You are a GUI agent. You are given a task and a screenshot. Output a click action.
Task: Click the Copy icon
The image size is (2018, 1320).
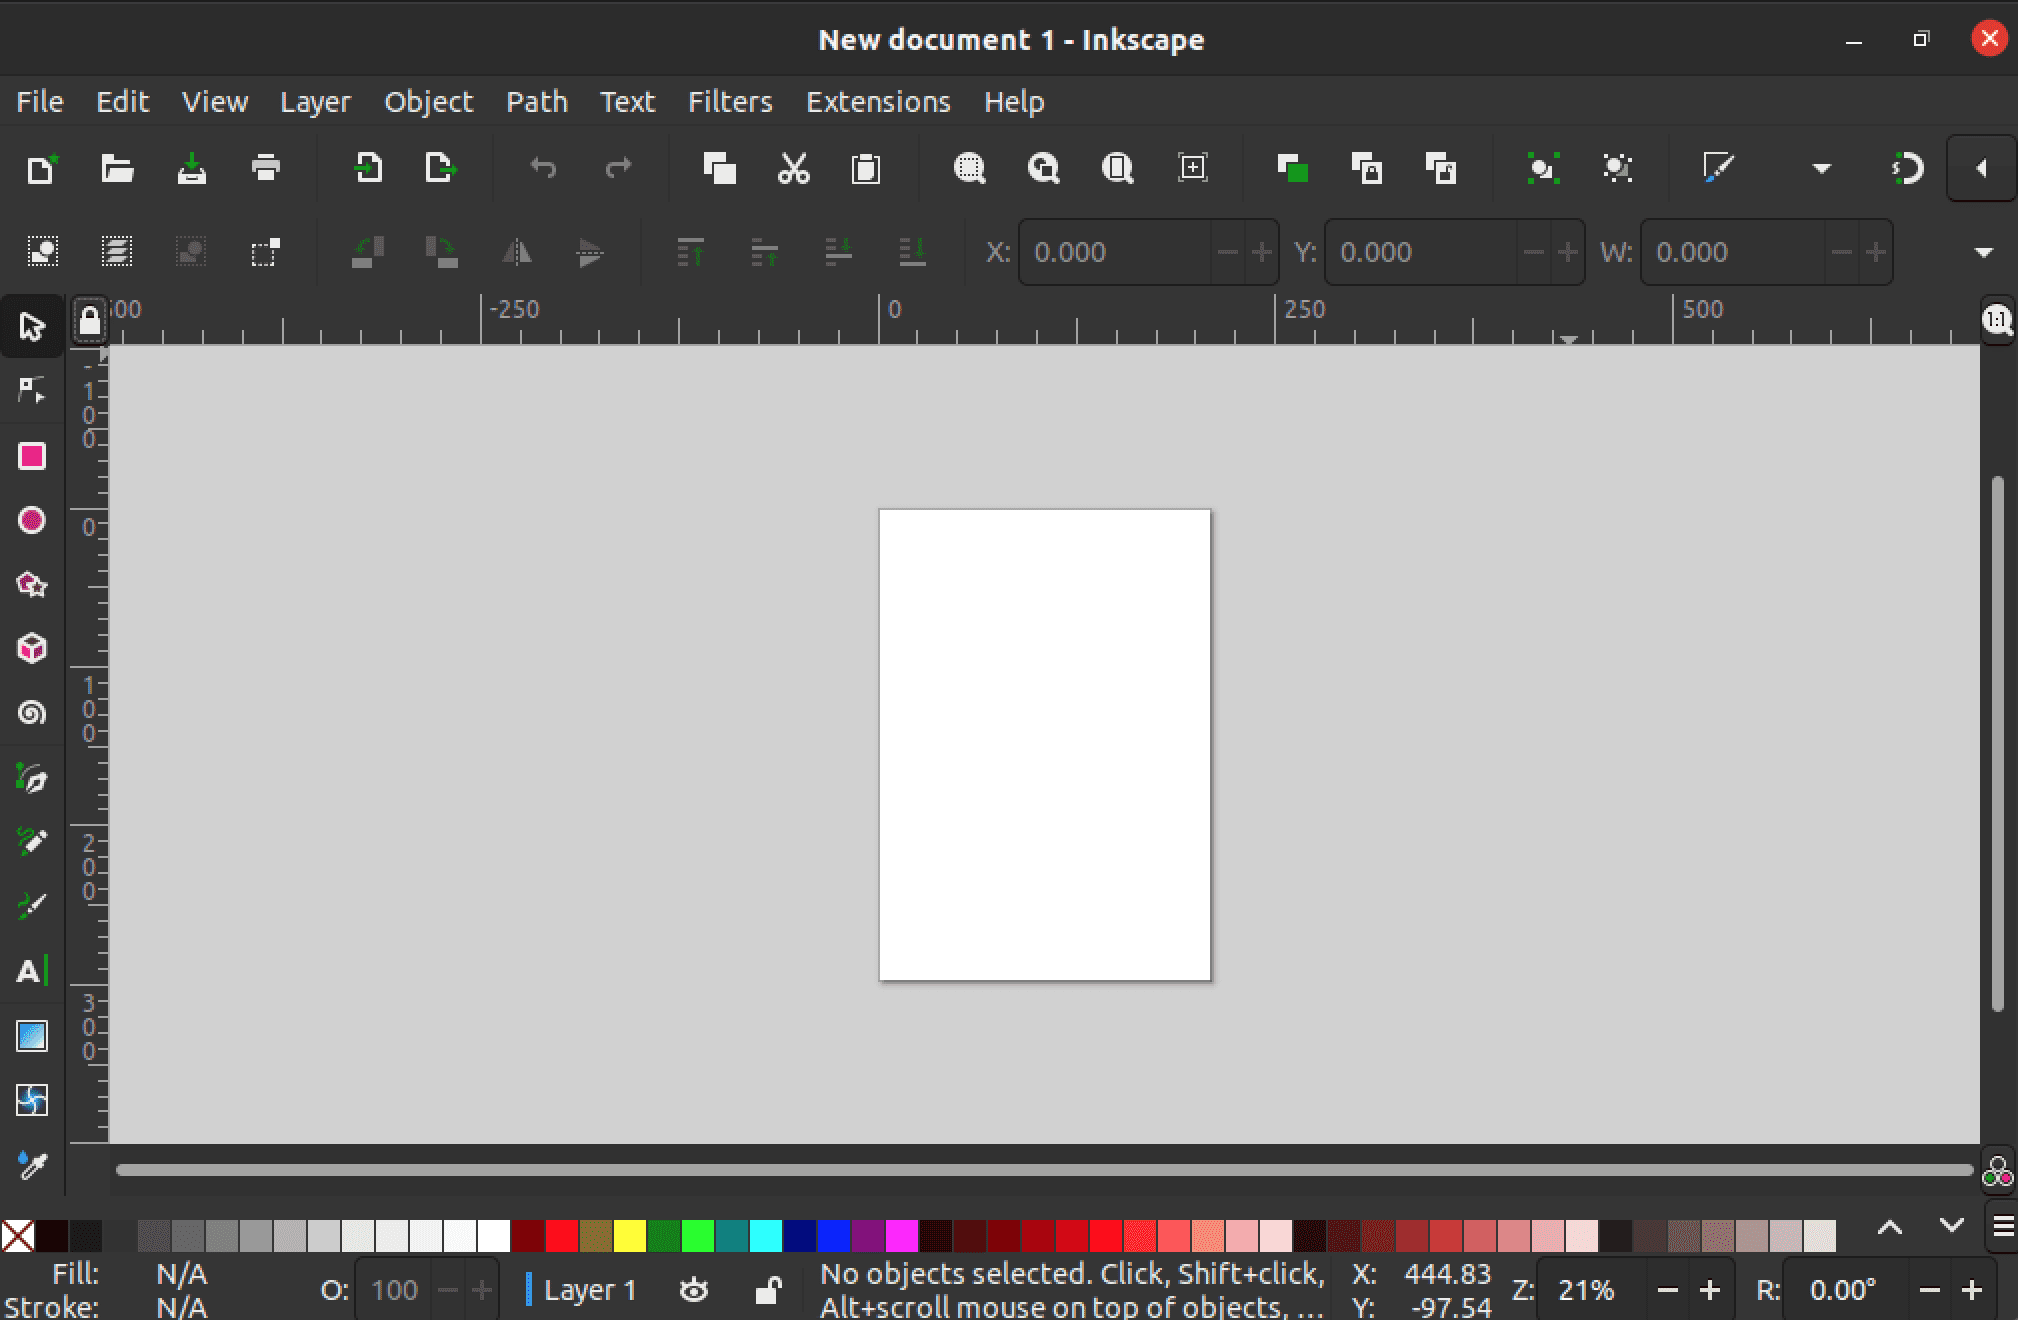pyautogui.click(x=719, y=168)
